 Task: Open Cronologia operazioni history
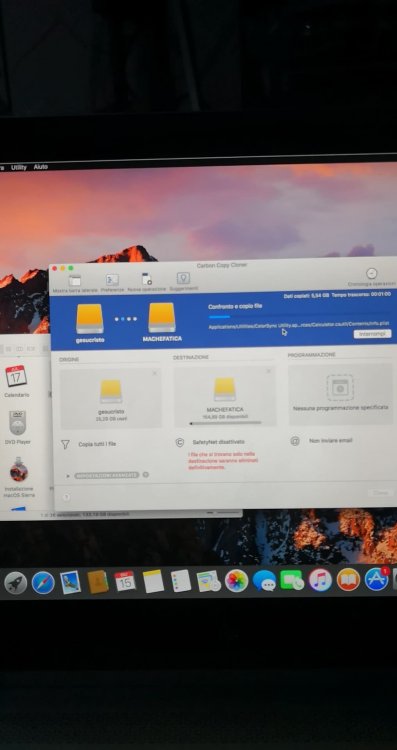(x=371, y=273)
